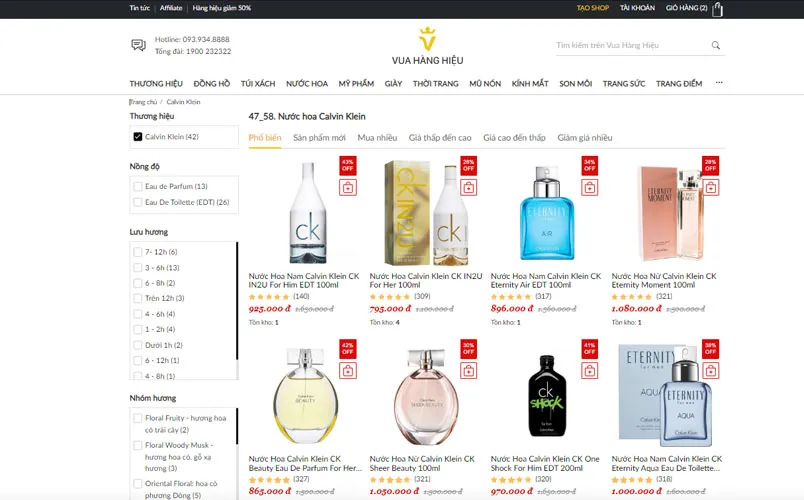
Task: Check the Eau de Parfum filter
Action: tap(137, 186)
